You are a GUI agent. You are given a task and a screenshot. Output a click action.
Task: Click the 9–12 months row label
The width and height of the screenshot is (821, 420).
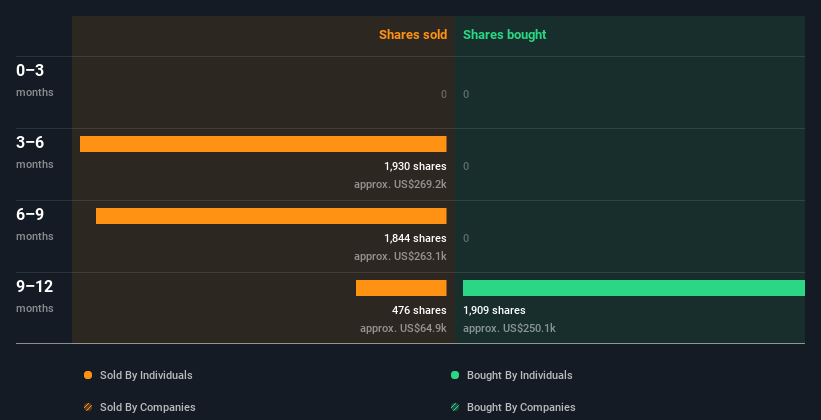(x=35, y=296)
